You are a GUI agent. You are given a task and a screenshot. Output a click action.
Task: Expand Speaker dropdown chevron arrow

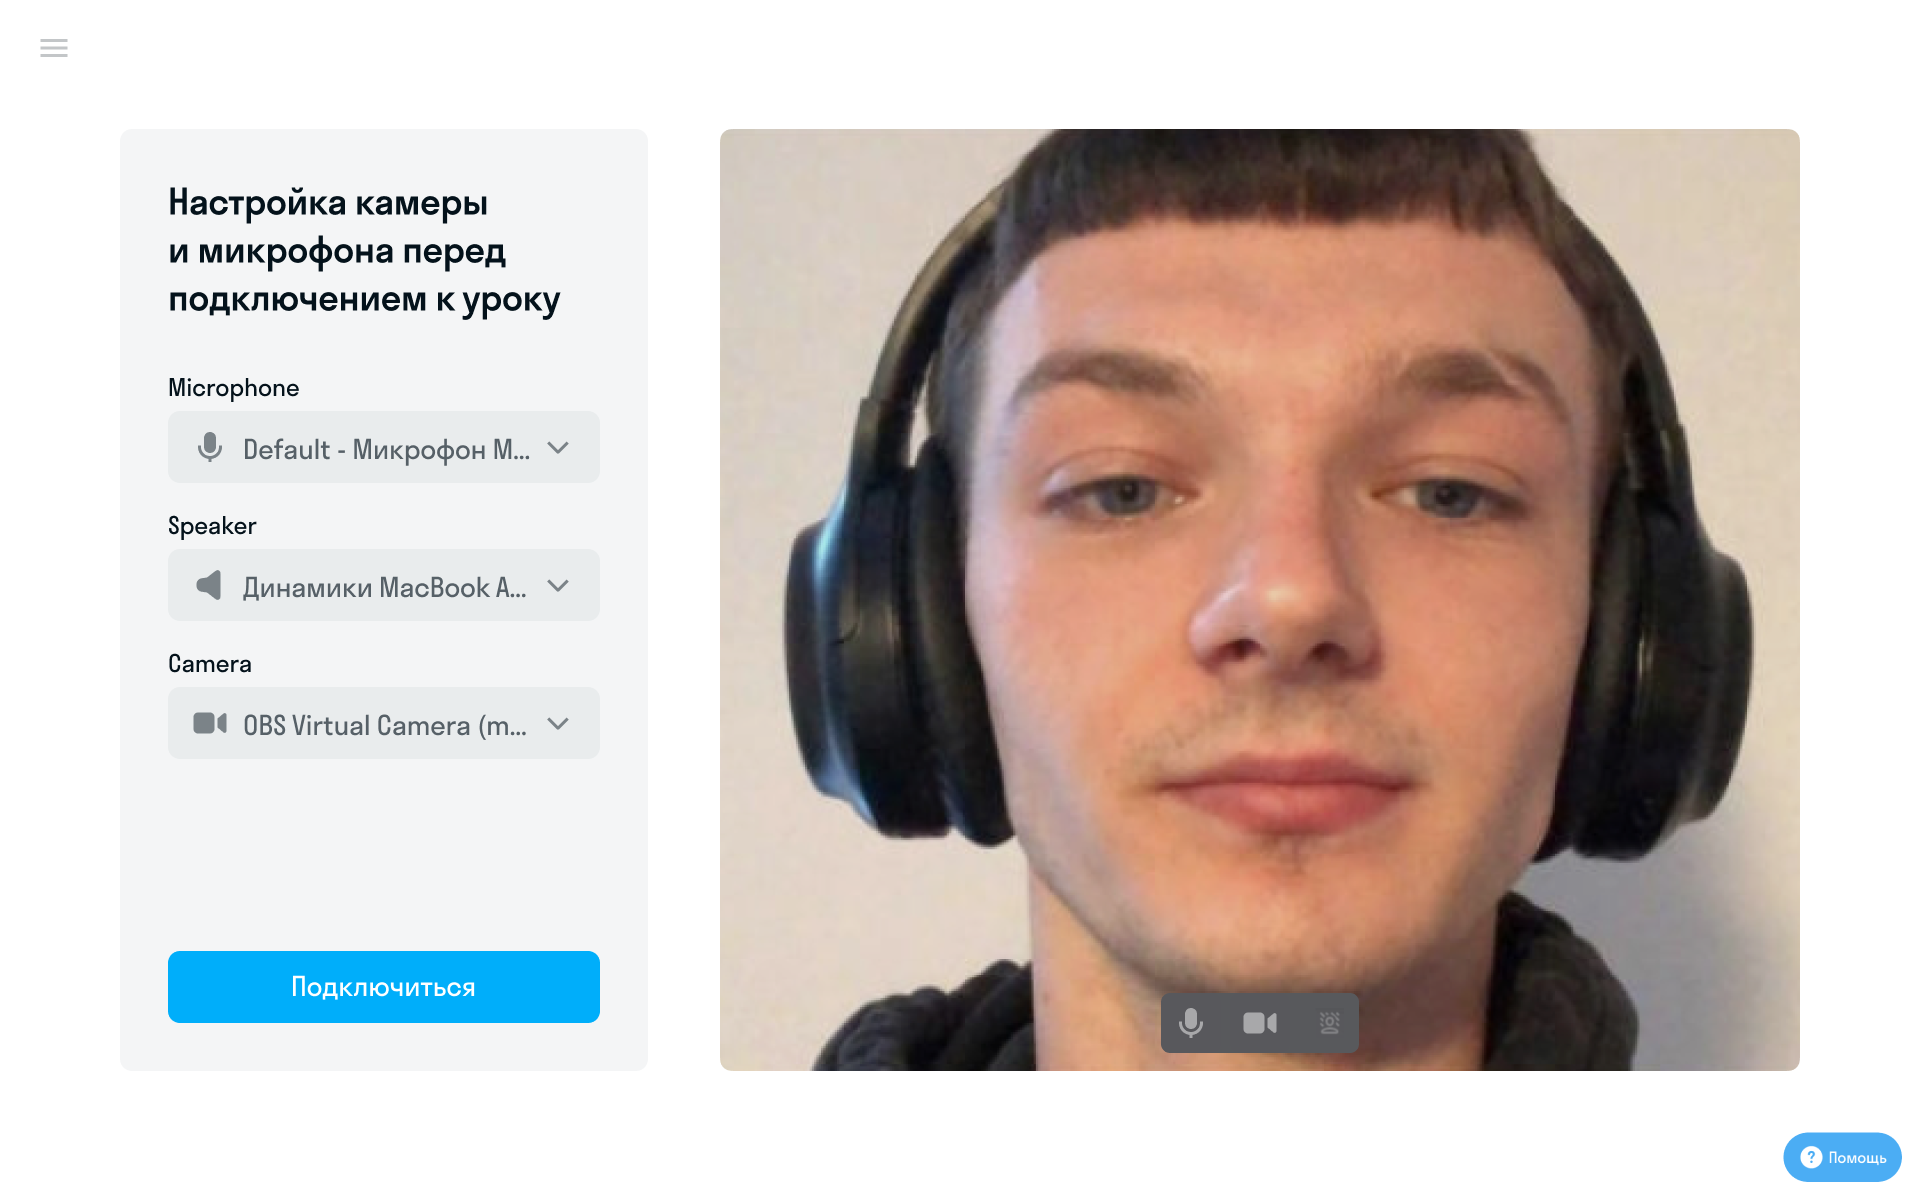pos(558,586)
